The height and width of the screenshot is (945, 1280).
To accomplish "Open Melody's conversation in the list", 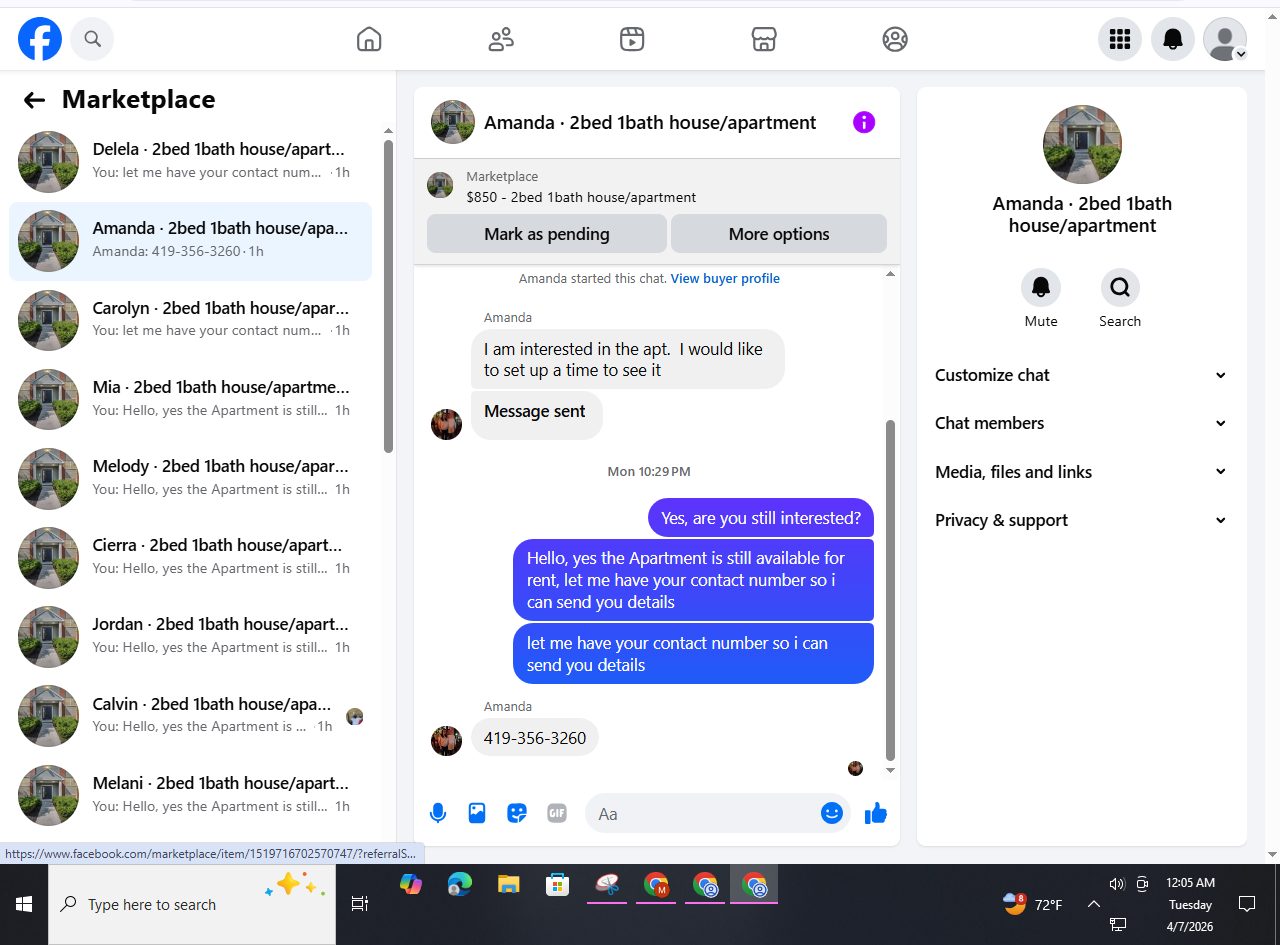I will (190, 478).
